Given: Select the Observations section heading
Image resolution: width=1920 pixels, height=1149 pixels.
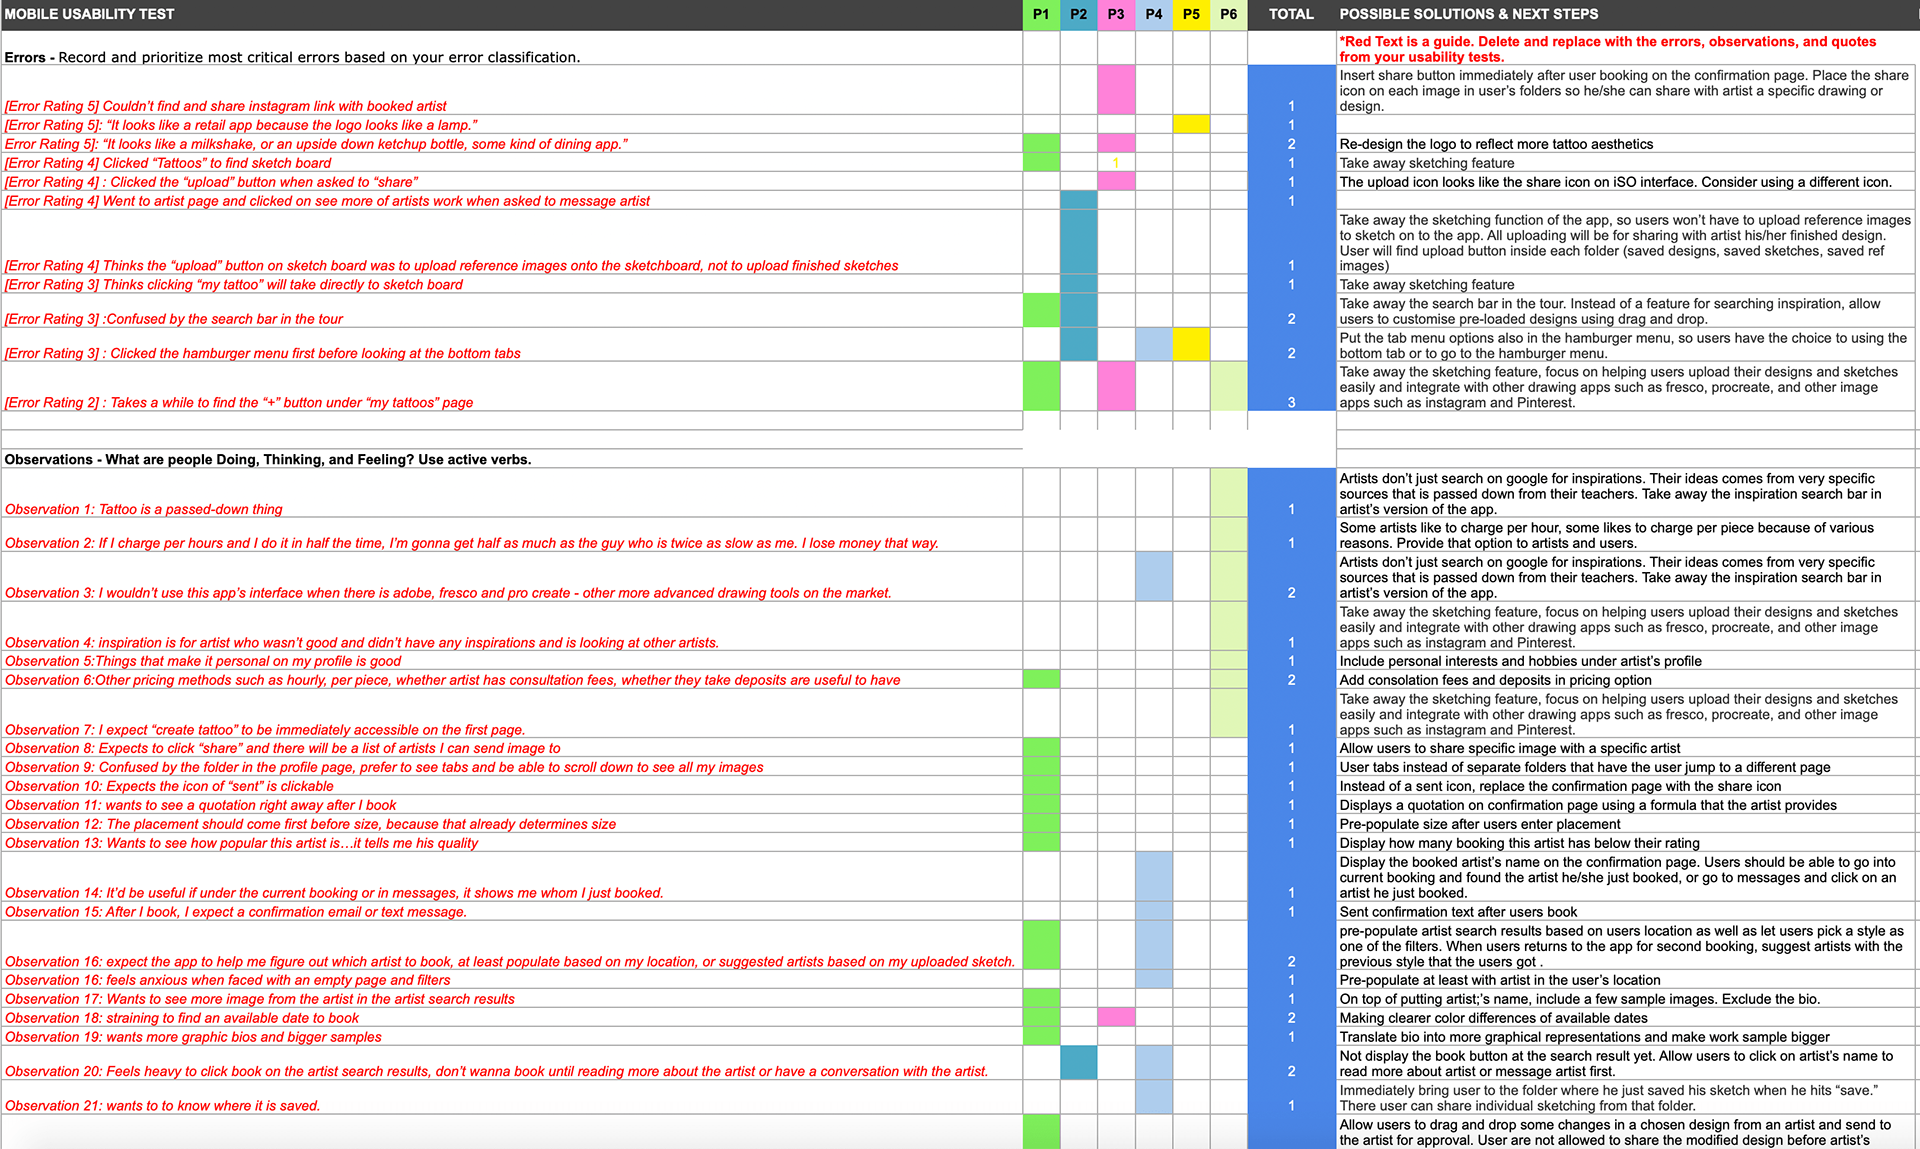Looking at the screenshot, I should 511,459.
